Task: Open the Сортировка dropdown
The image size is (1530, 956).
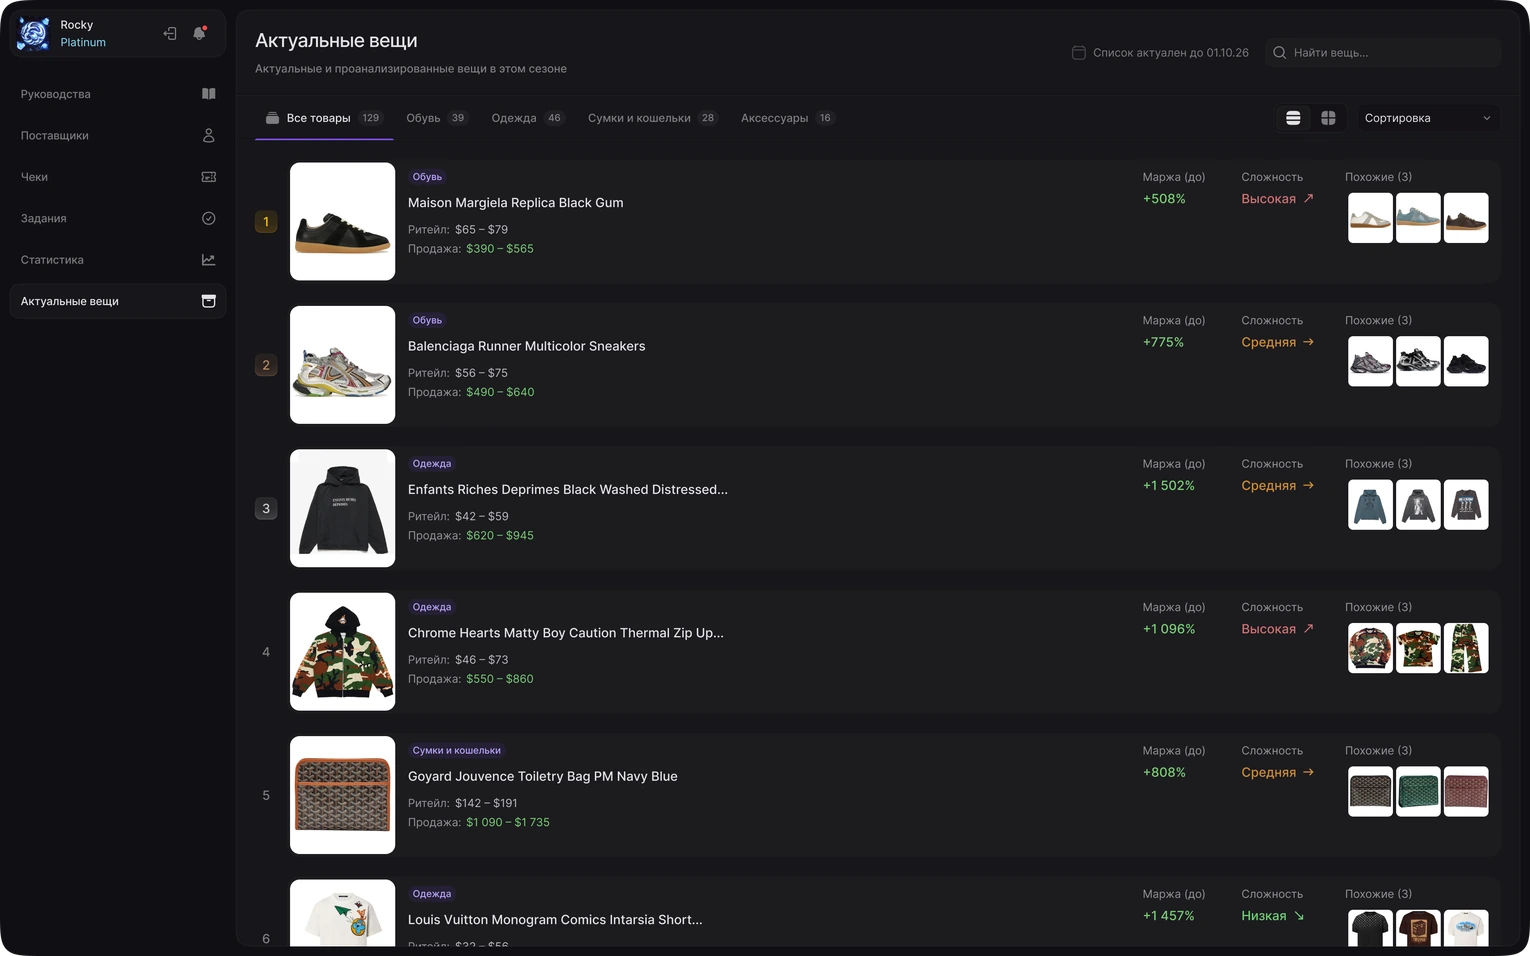Action: tap(1427, 118)
